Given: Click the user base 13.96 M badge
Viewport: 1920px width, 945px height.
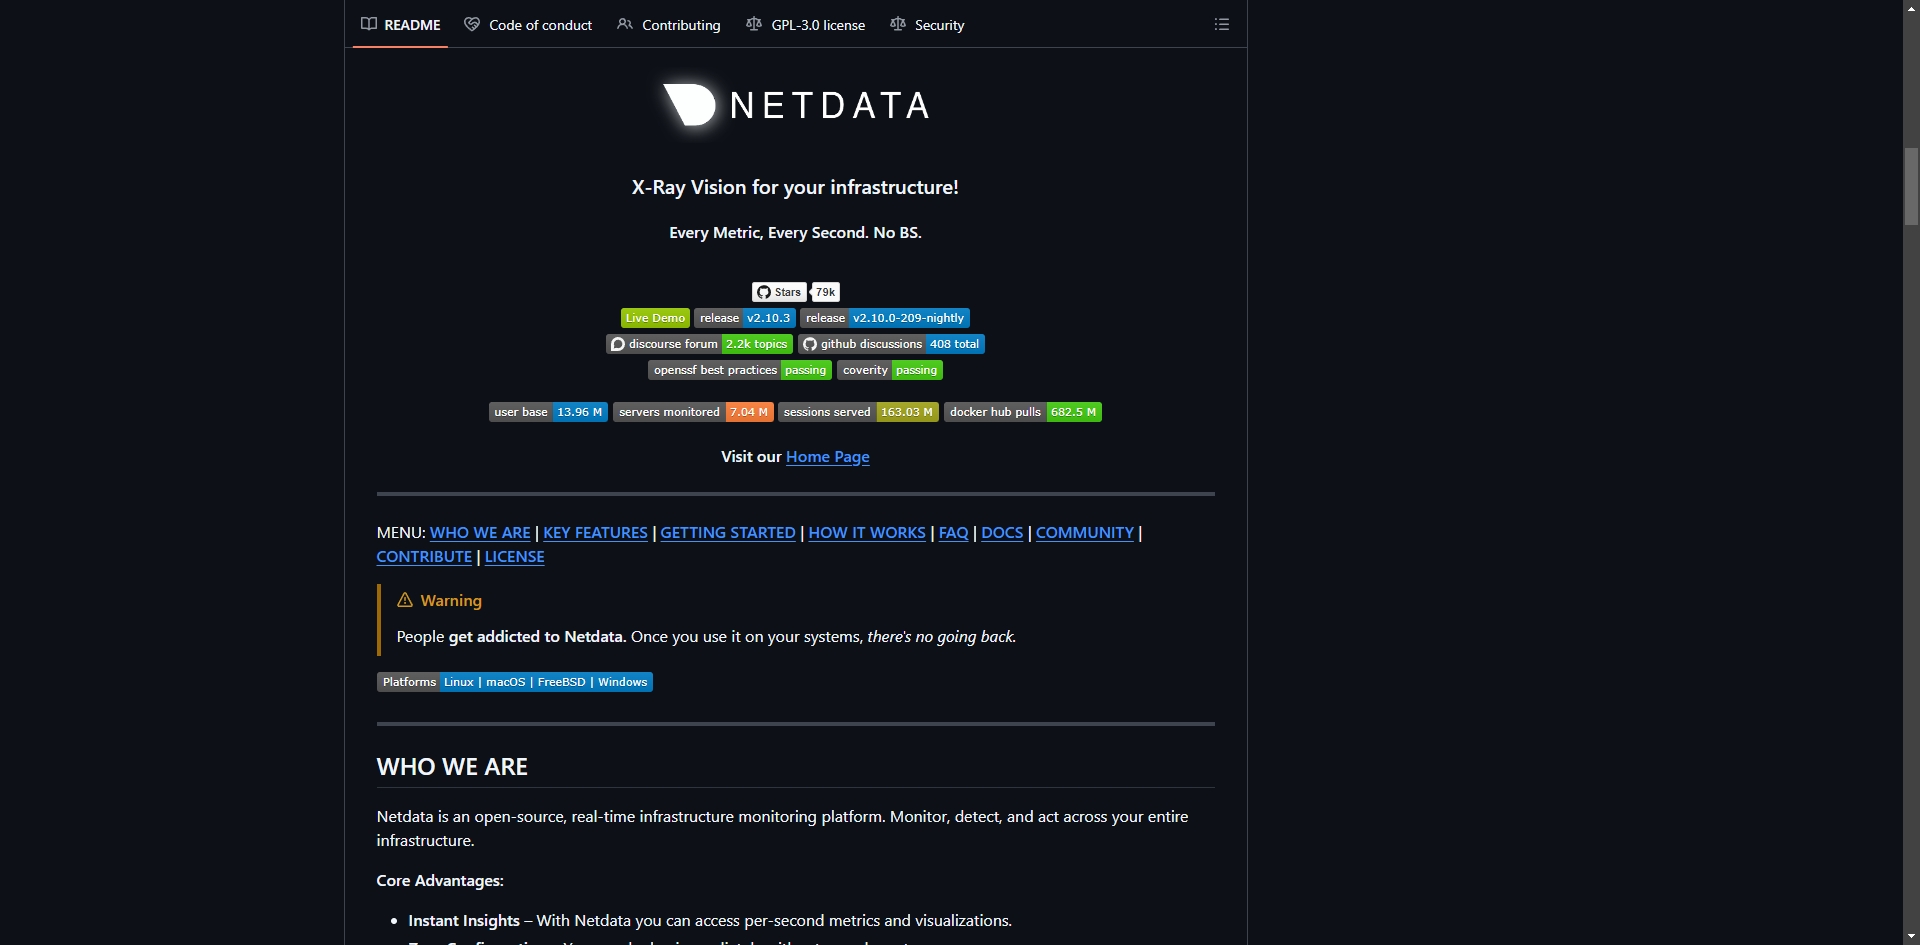Looking at the screenshot, I should point(548,412).
